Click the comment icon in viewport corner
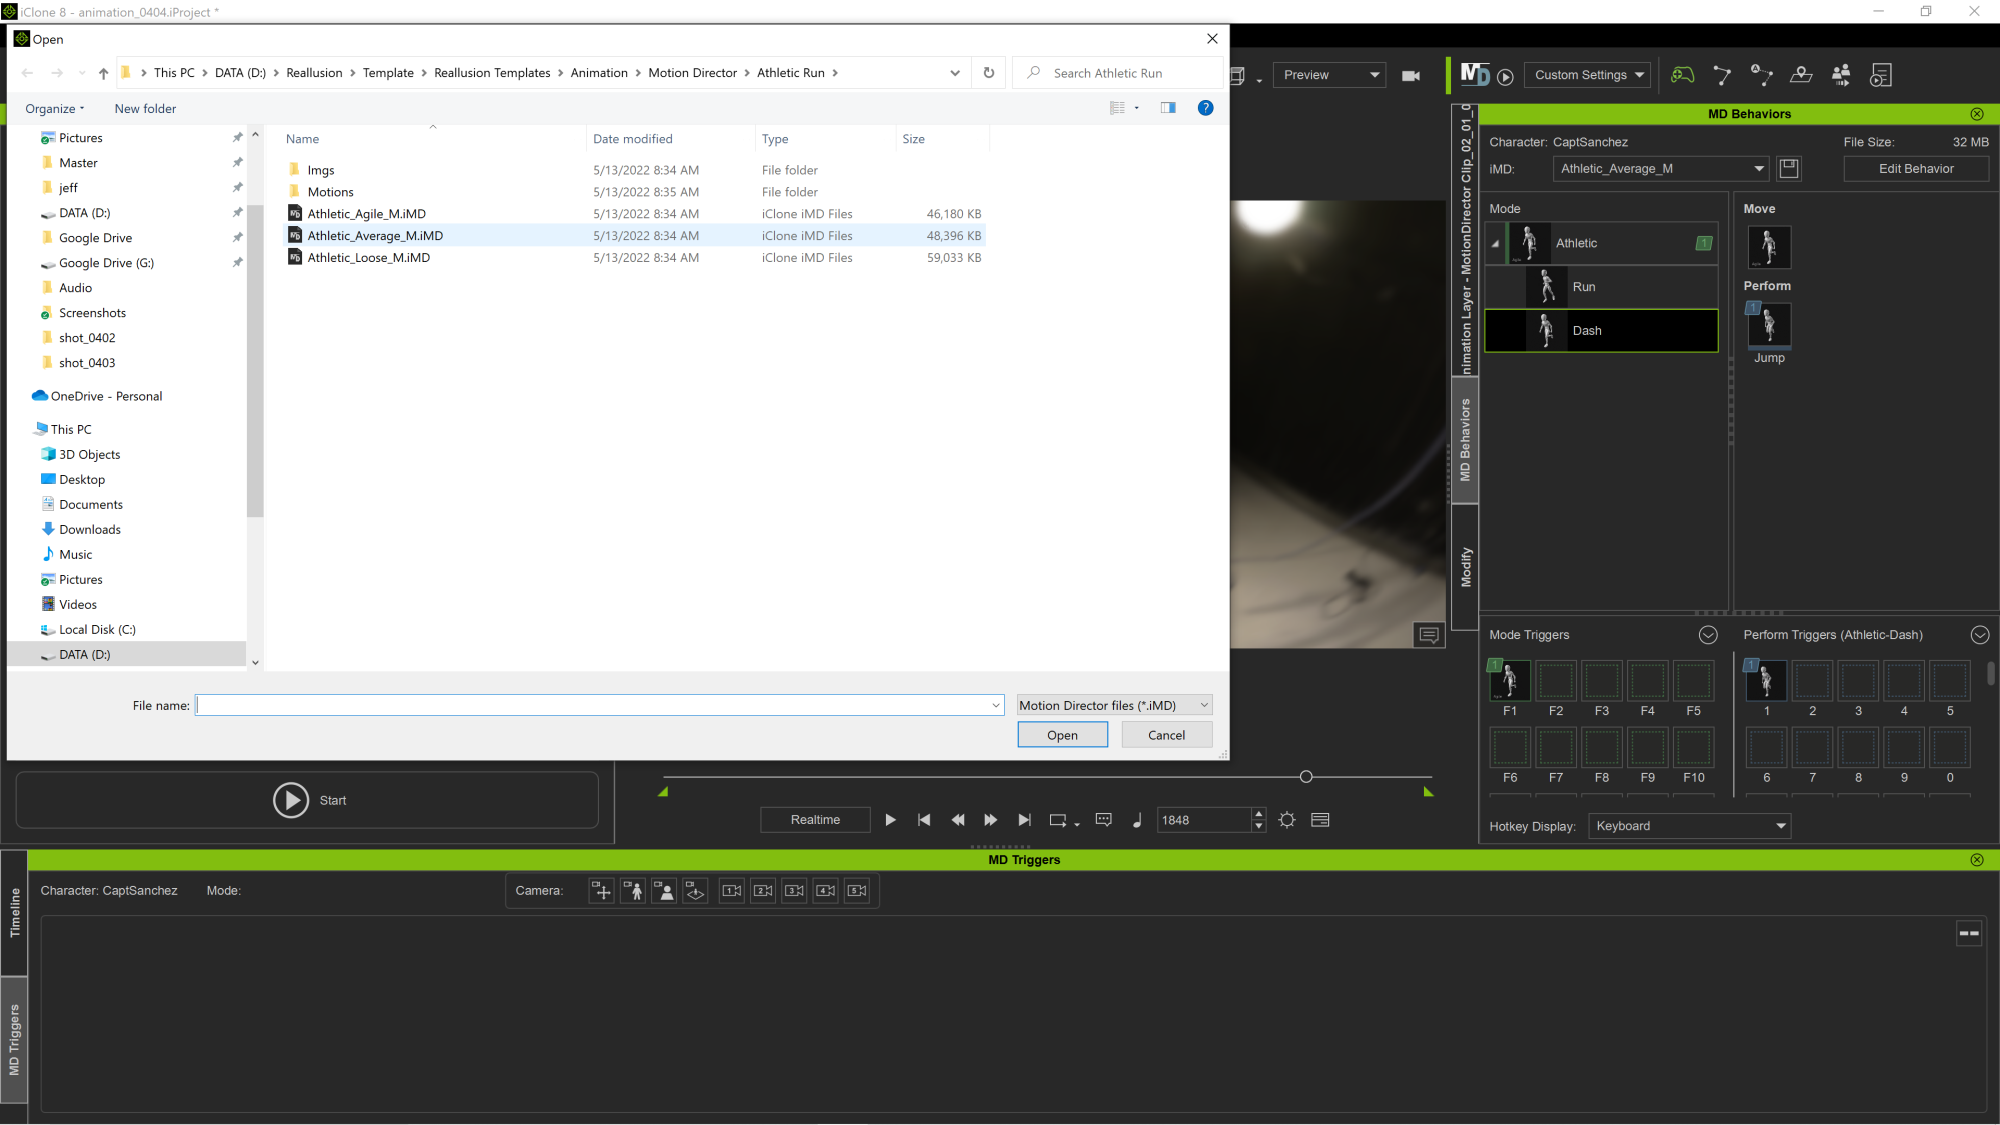 pos(1429,635)
